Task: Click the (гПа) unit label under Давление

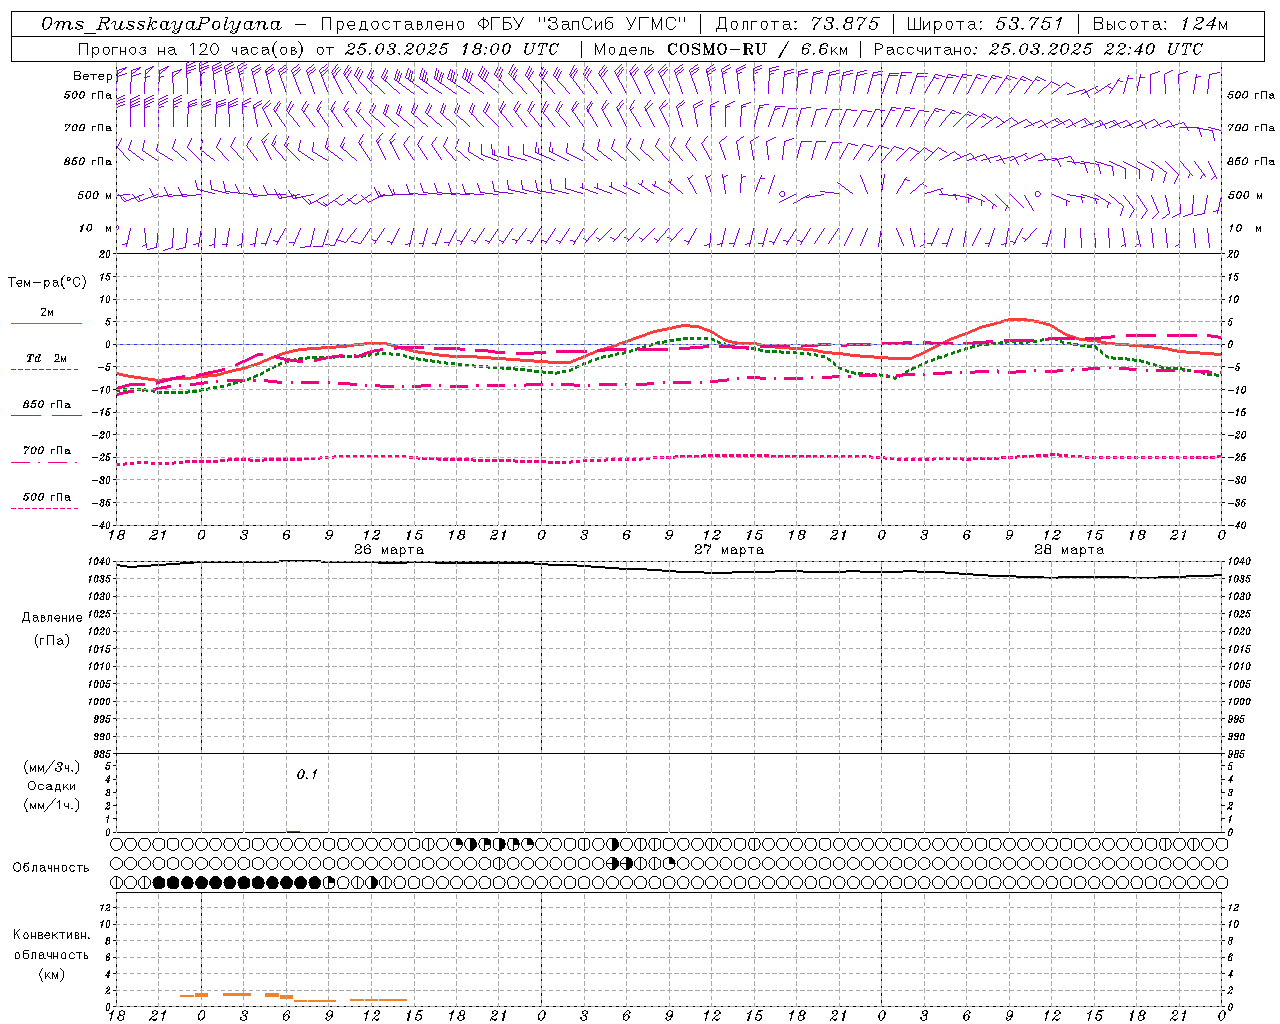Action: [x=52, y=641]
